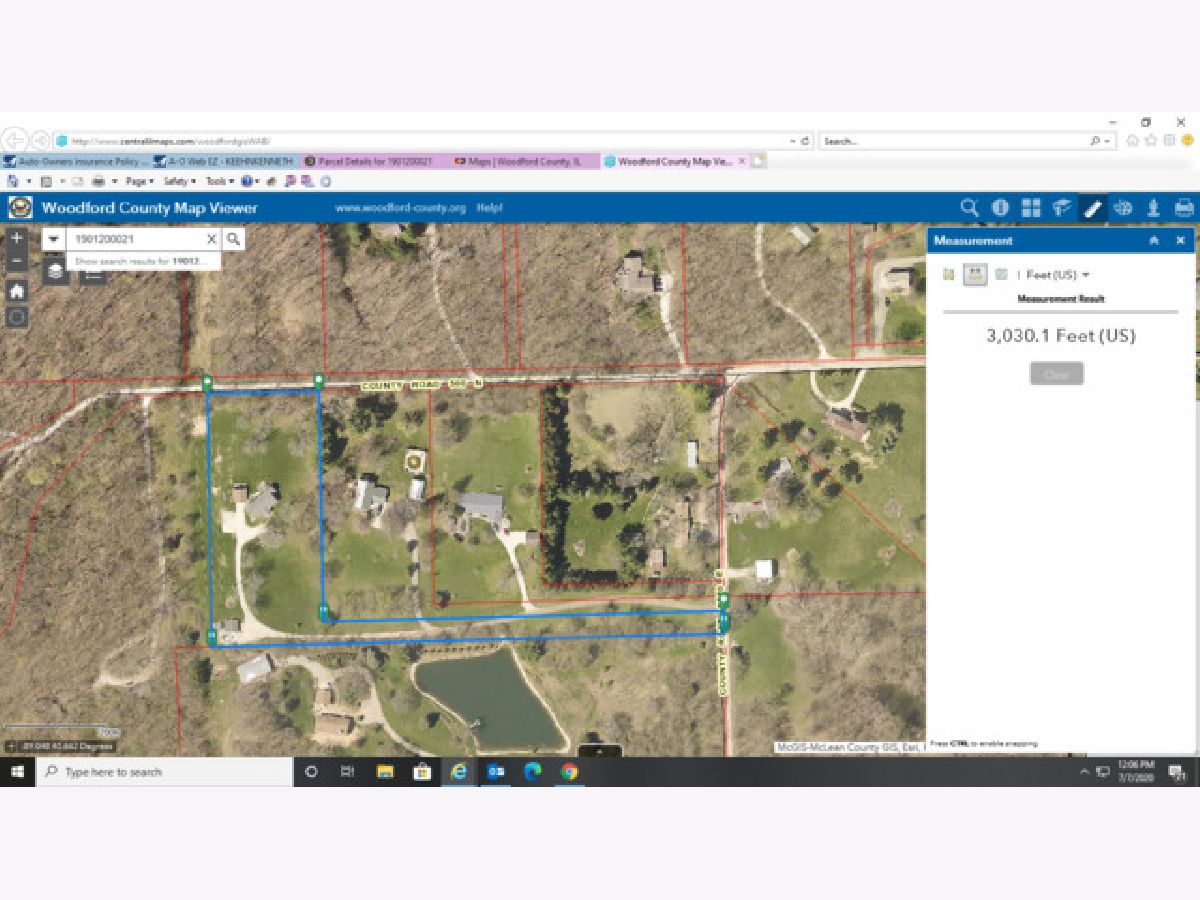The height and width of the screenshot is (900, 1200).
Task: Click the Windows taskbar search box
Action: [x=165, y=772]
